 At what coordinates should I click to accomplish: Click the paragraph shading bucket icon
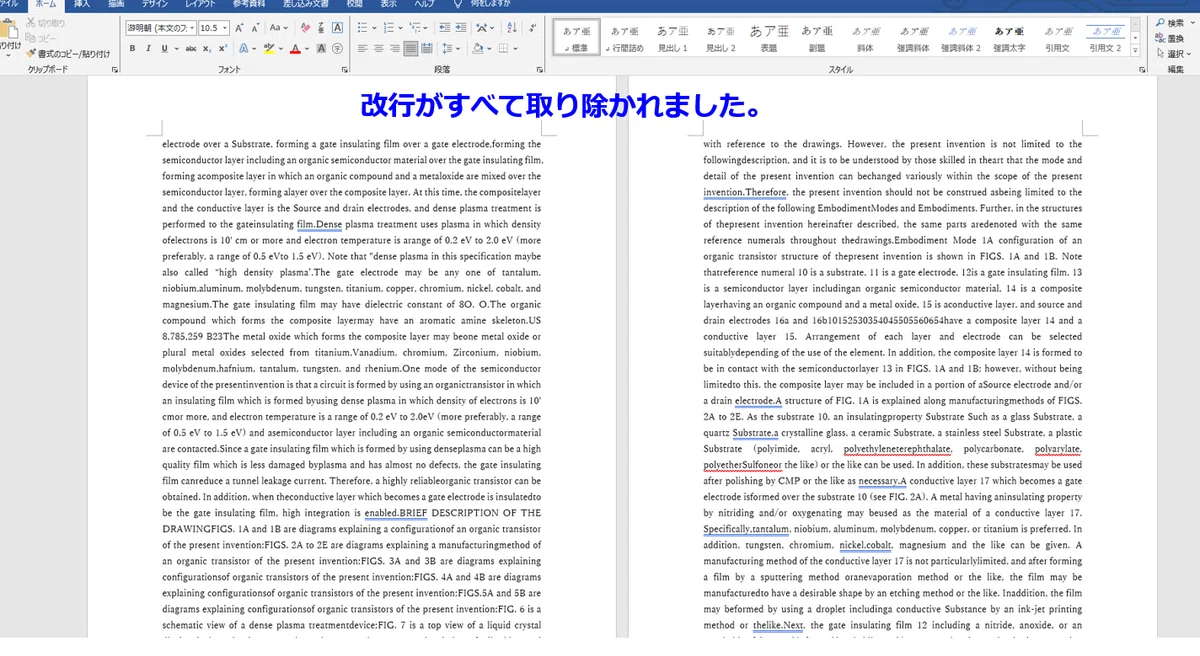point(477,48)
